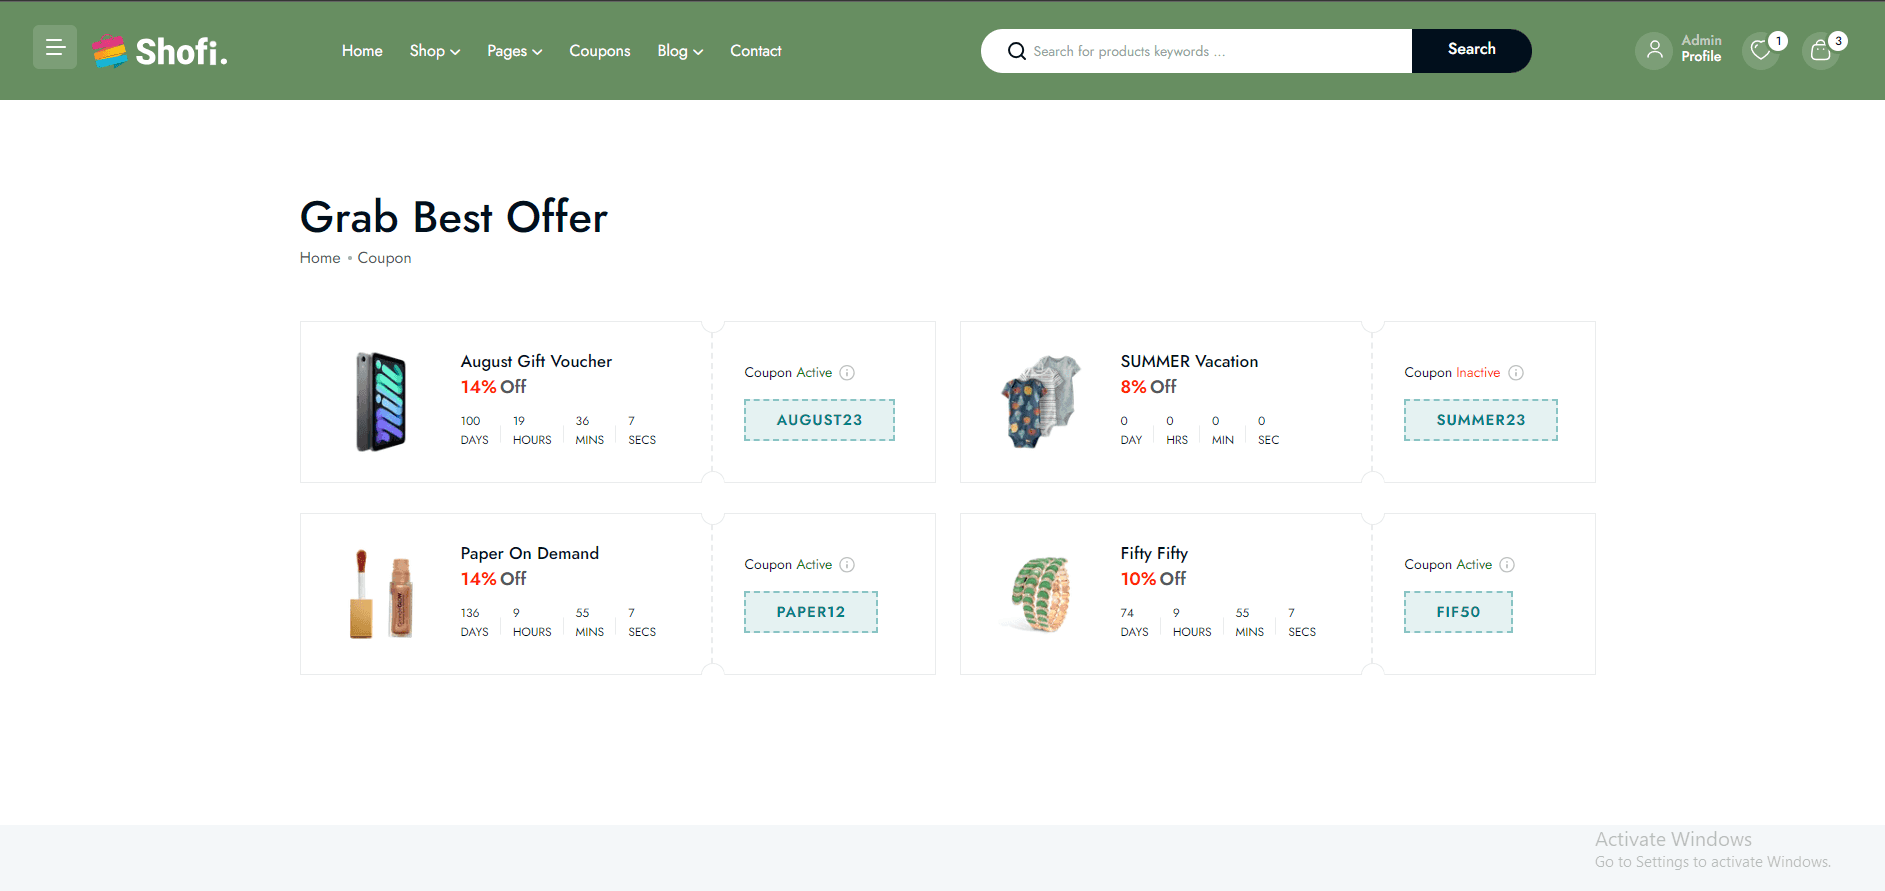Click the Admin profile user icon
Viewport: 1885px width, 891px height.
click(x=1654, y=50)
